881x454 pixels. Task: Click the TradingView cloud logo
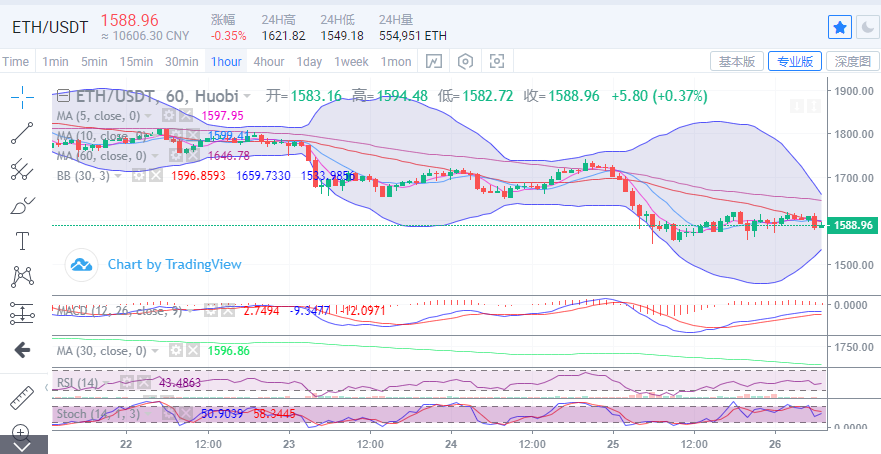[81, 265]
